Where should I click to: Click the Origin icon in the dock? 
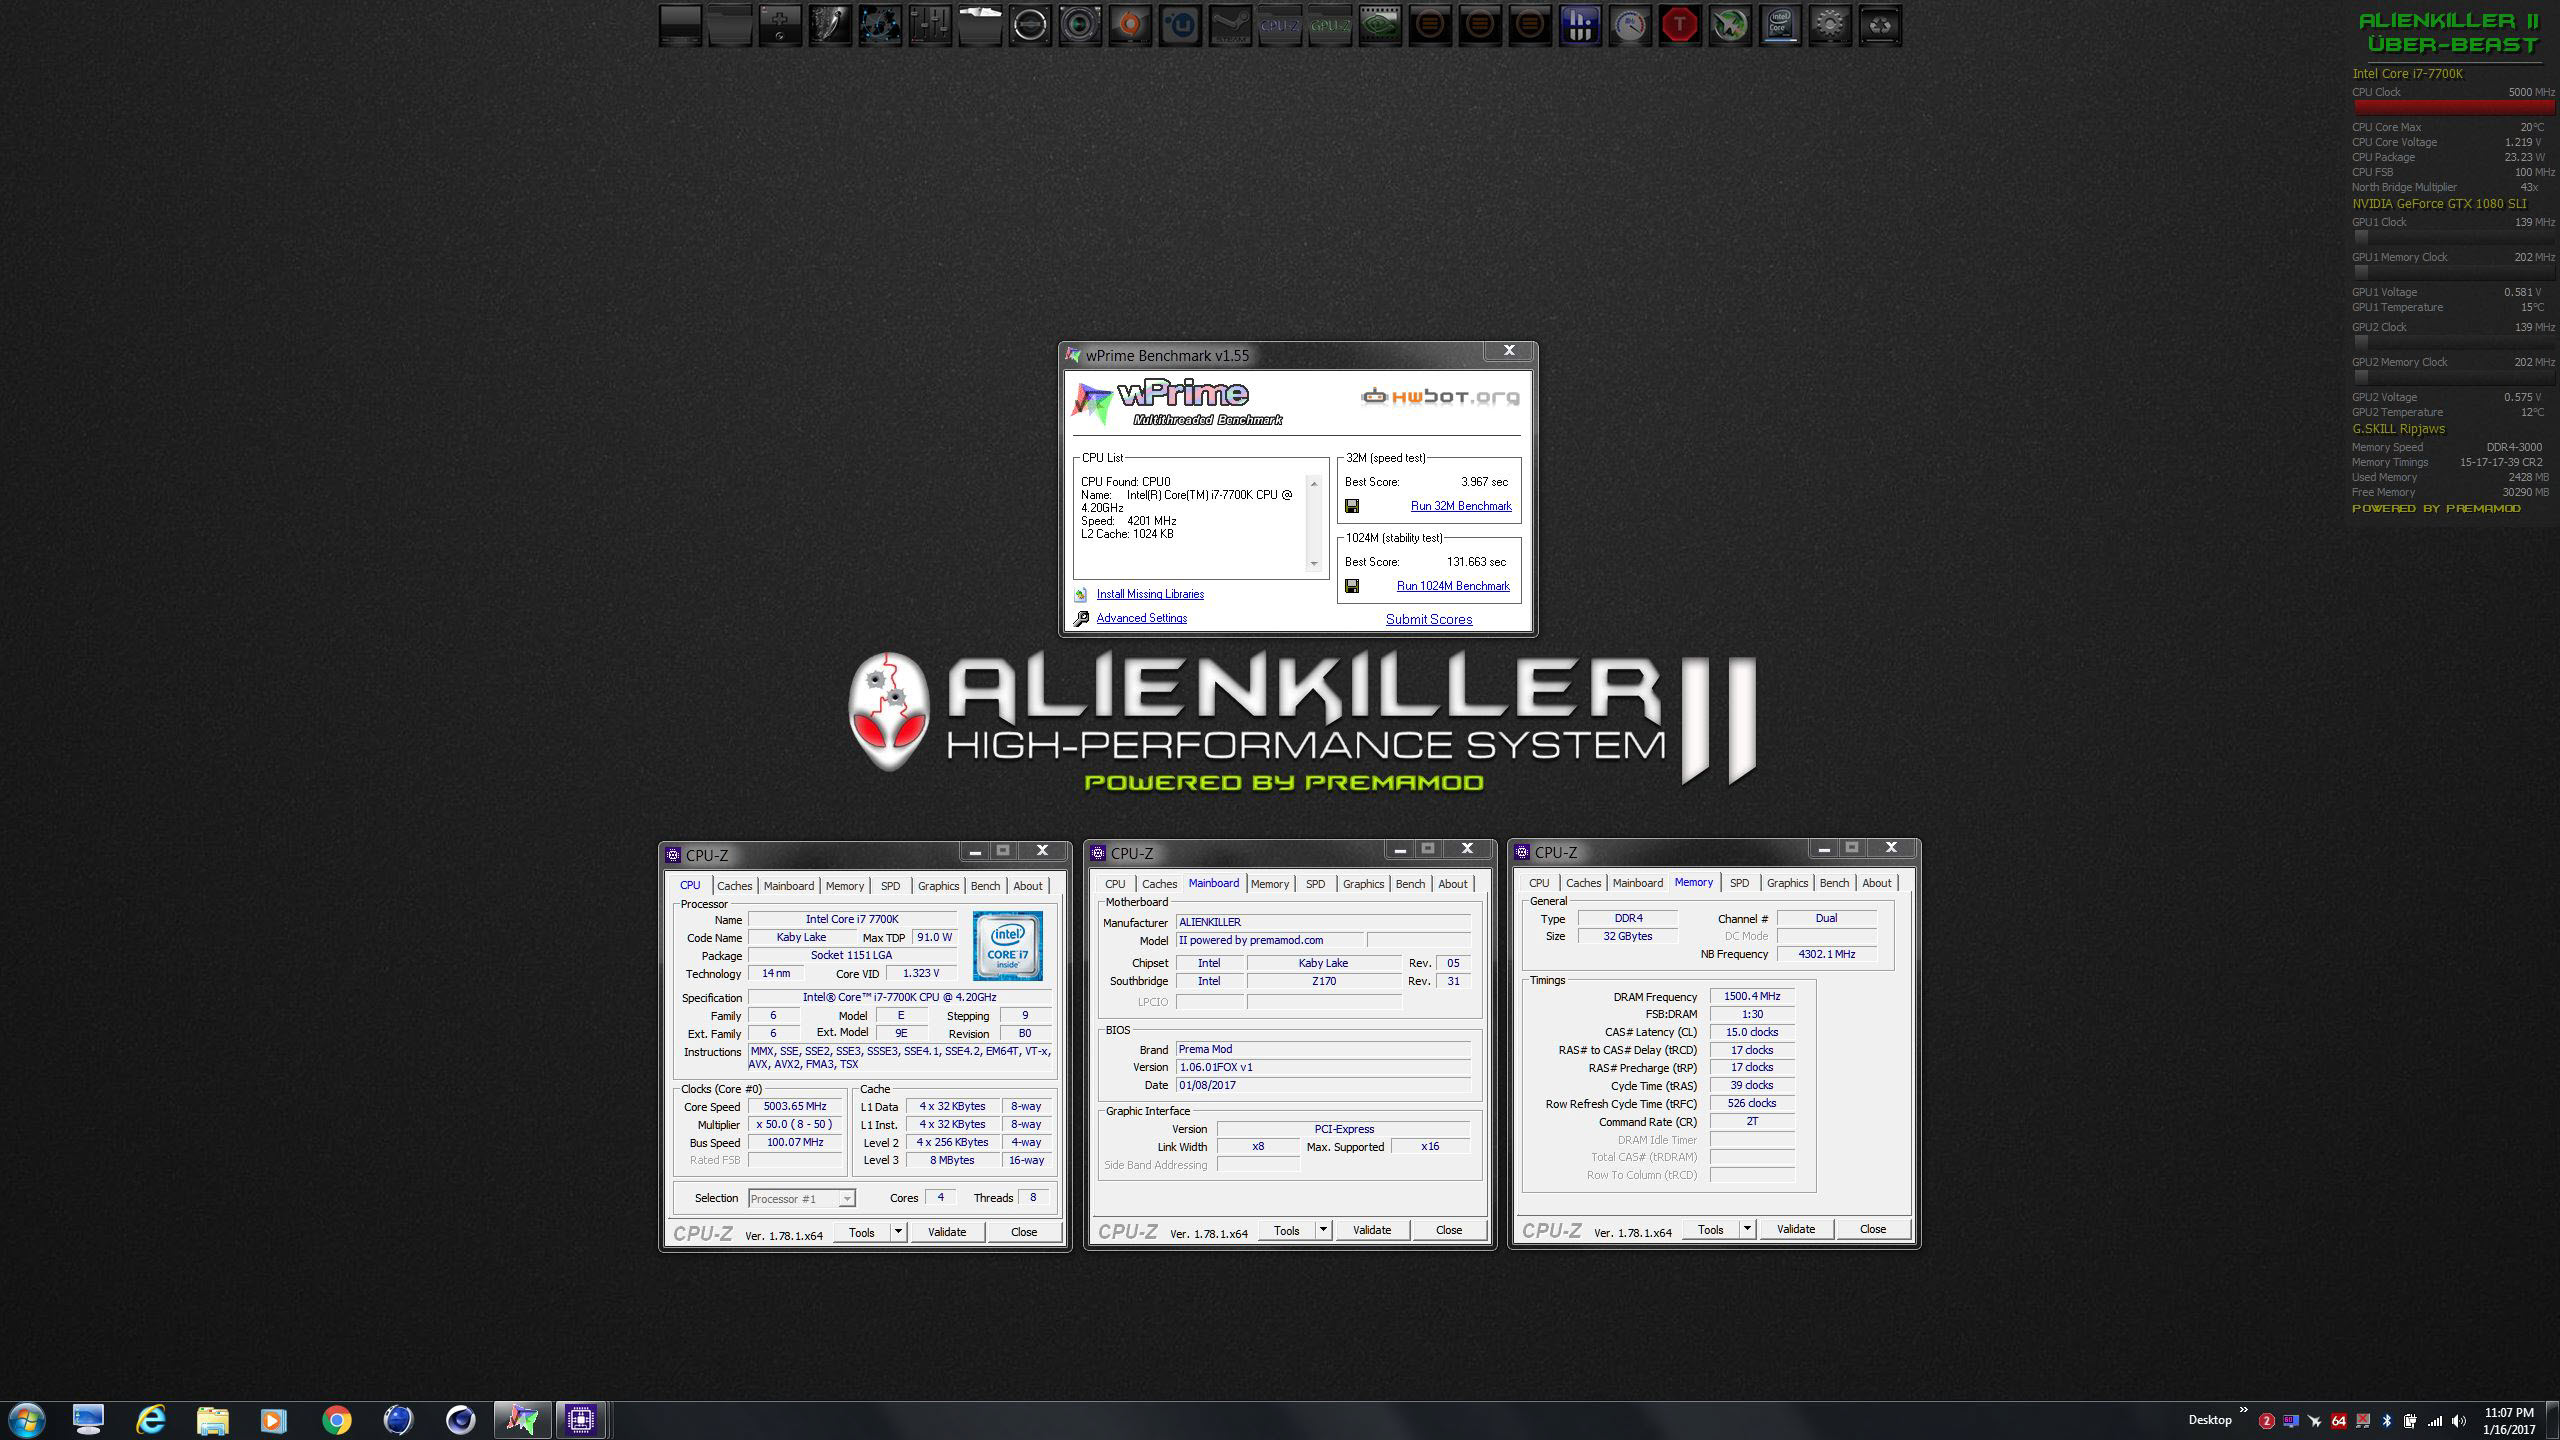point(1130,26)
